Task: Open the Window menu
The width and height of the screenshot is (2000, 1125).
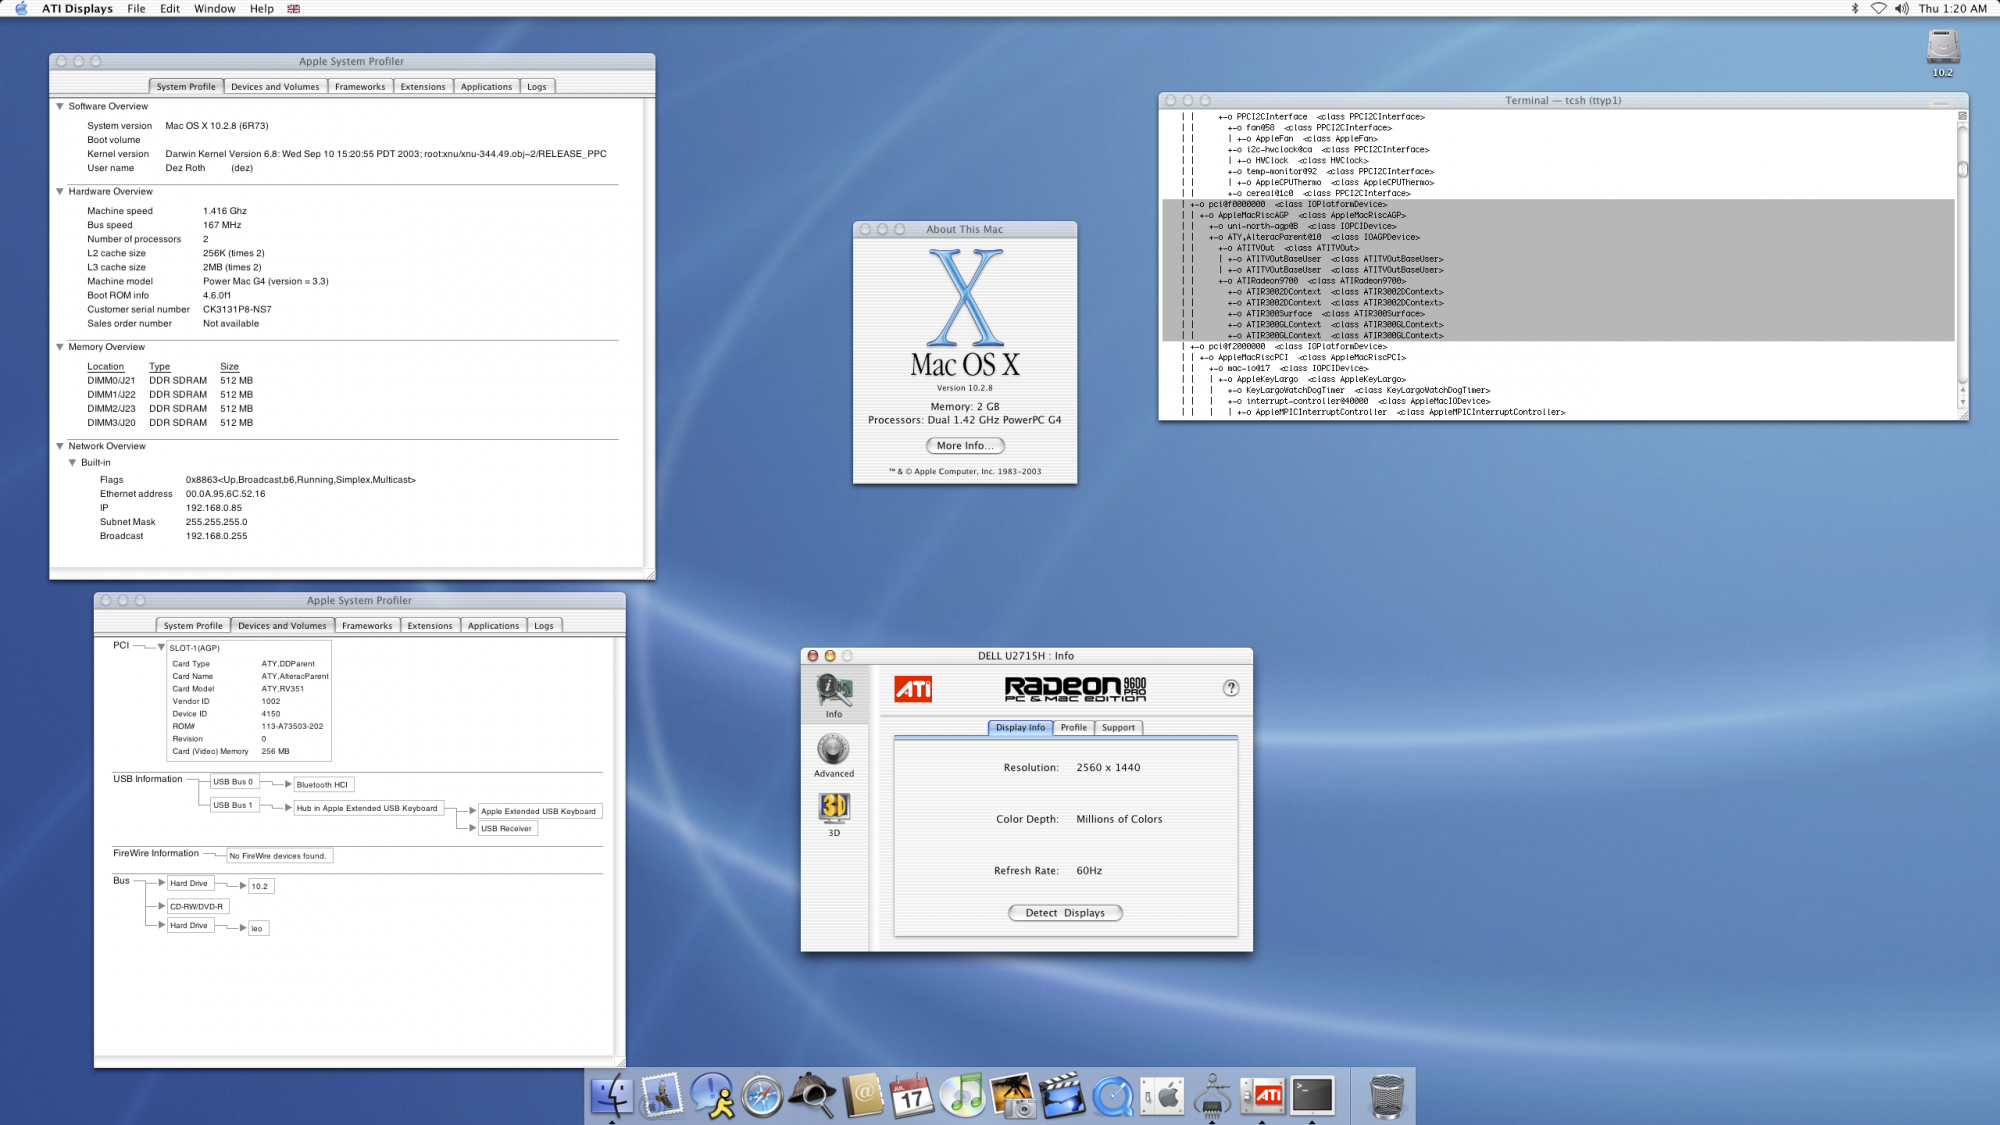Action: [x=214, y=8]
